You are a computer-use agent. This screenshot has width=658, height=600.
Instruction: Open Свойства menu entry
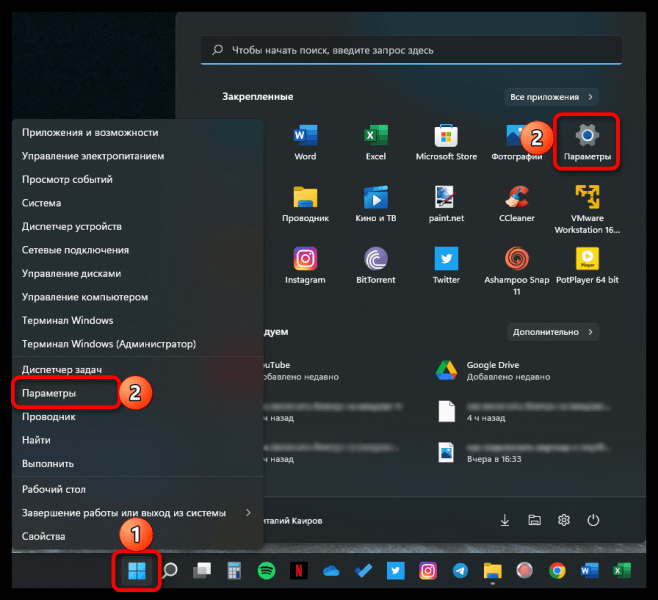click(x=137, y=536)
